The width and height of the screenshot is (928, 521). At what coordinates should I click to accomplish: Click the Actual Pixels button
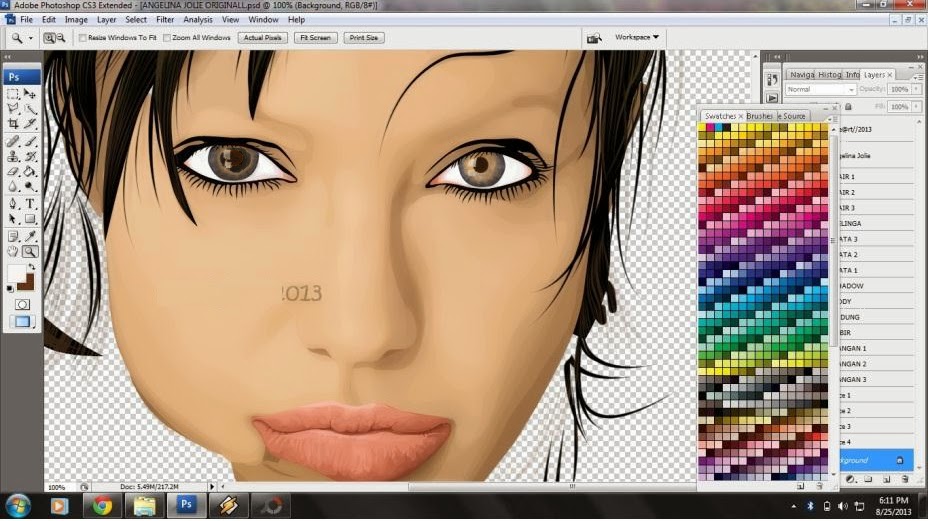click(x=263, y=38)
